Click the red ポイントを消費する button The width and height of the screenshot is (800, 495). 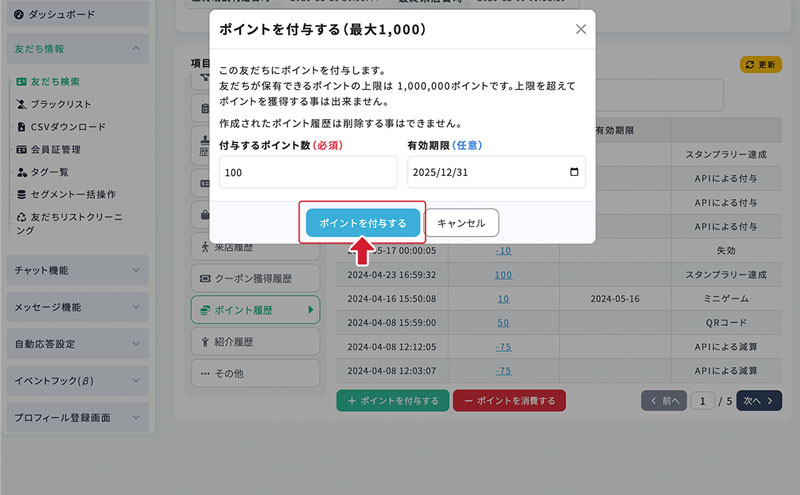click(509, 401)
